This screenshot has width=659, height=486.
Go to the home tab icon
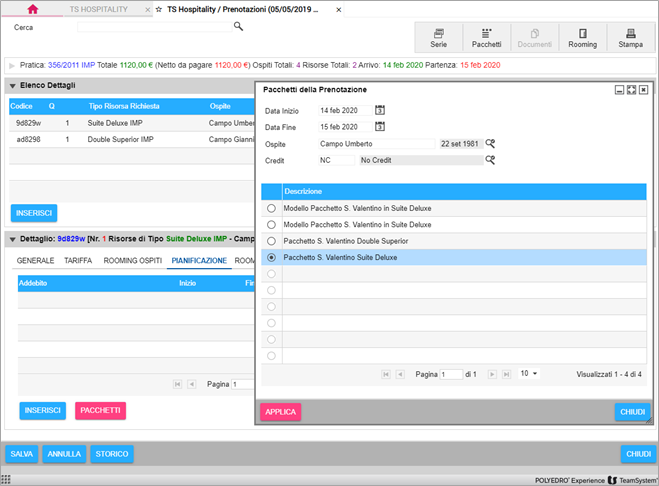(32, 9)
